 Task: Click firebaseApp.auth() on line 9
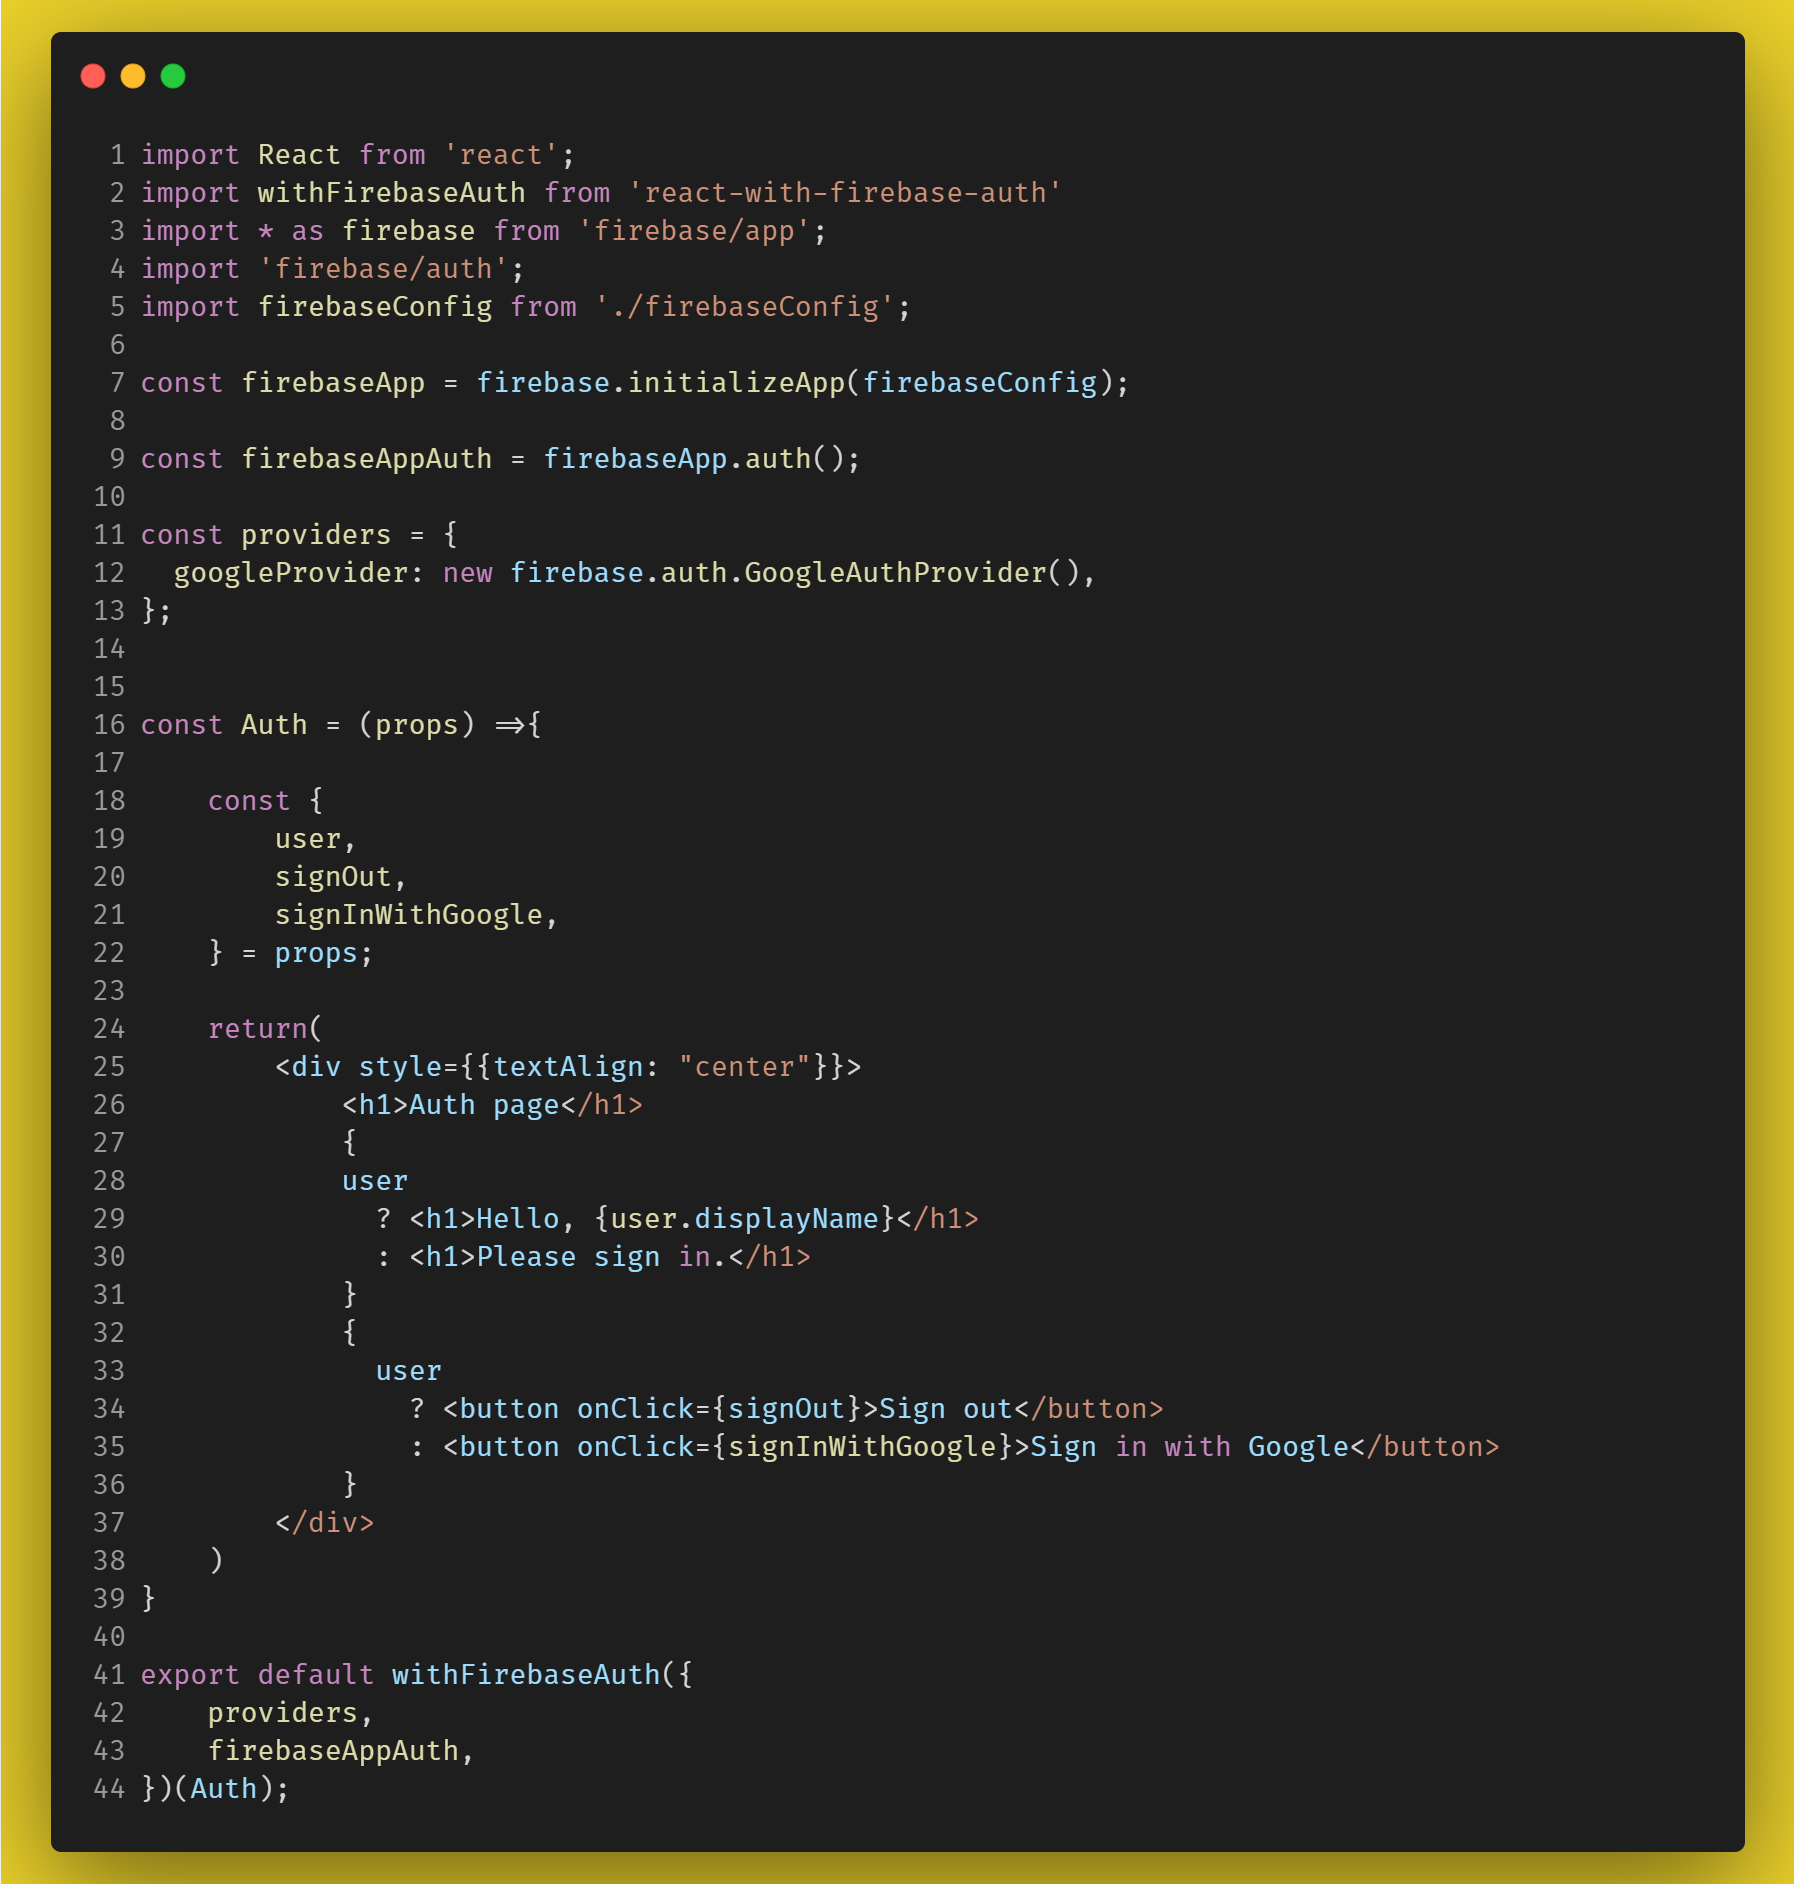701,458
